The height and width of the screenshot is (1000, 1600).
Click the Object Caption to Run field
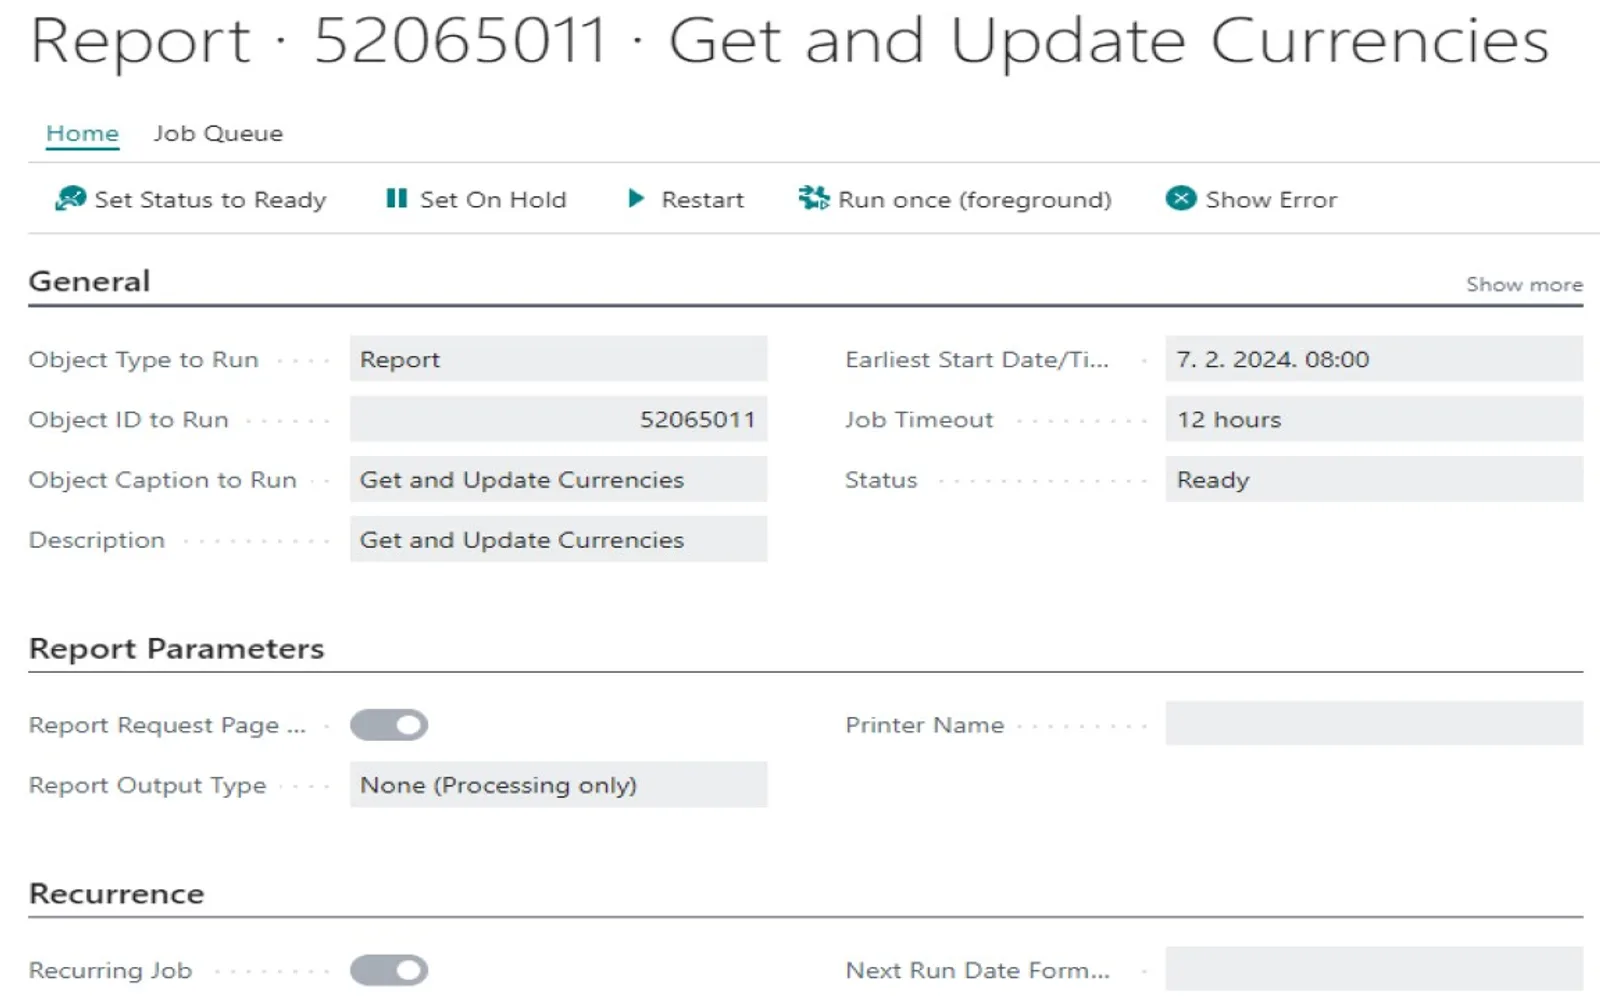(558, 479)
